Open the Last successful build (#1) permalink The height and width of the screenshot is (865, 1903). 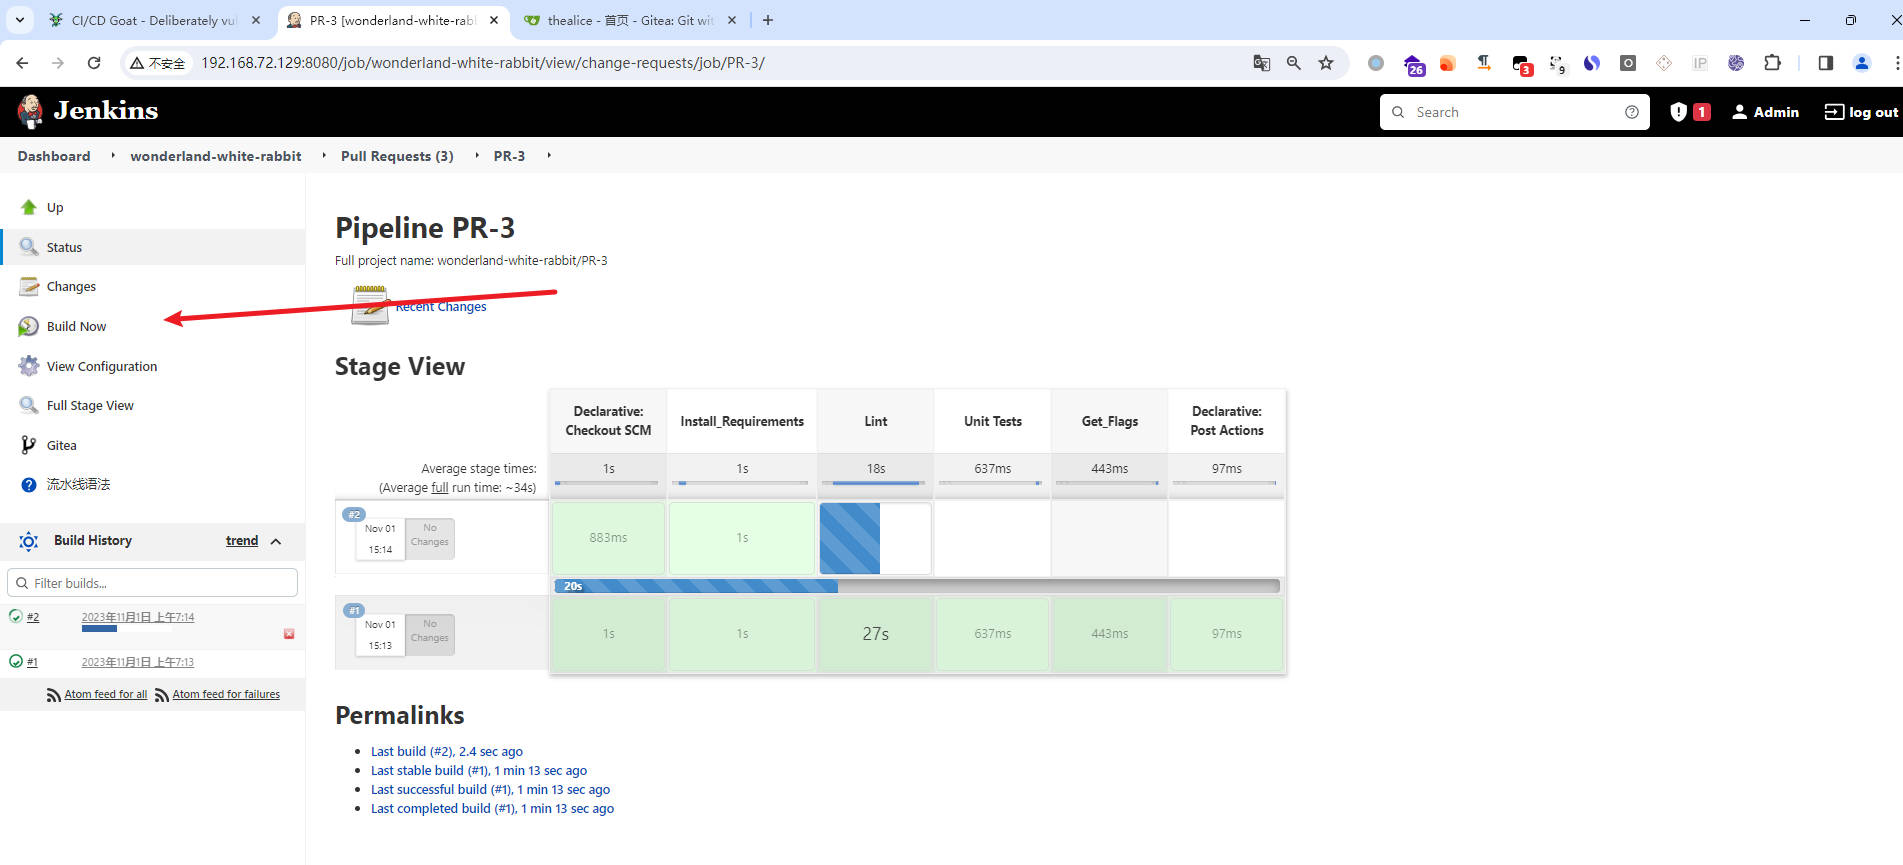[x=490, y=789]
